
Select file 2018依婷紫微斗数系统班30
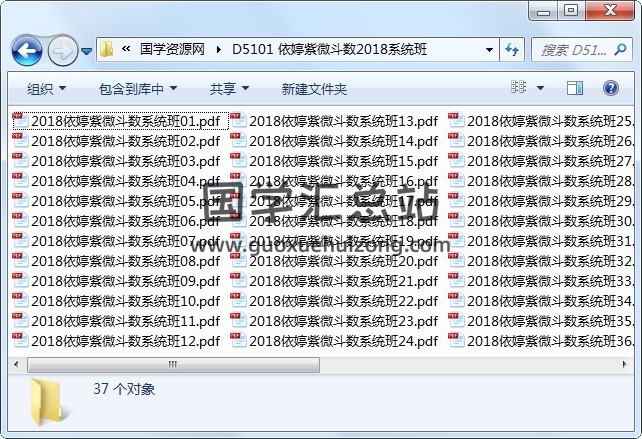[541, 221]
